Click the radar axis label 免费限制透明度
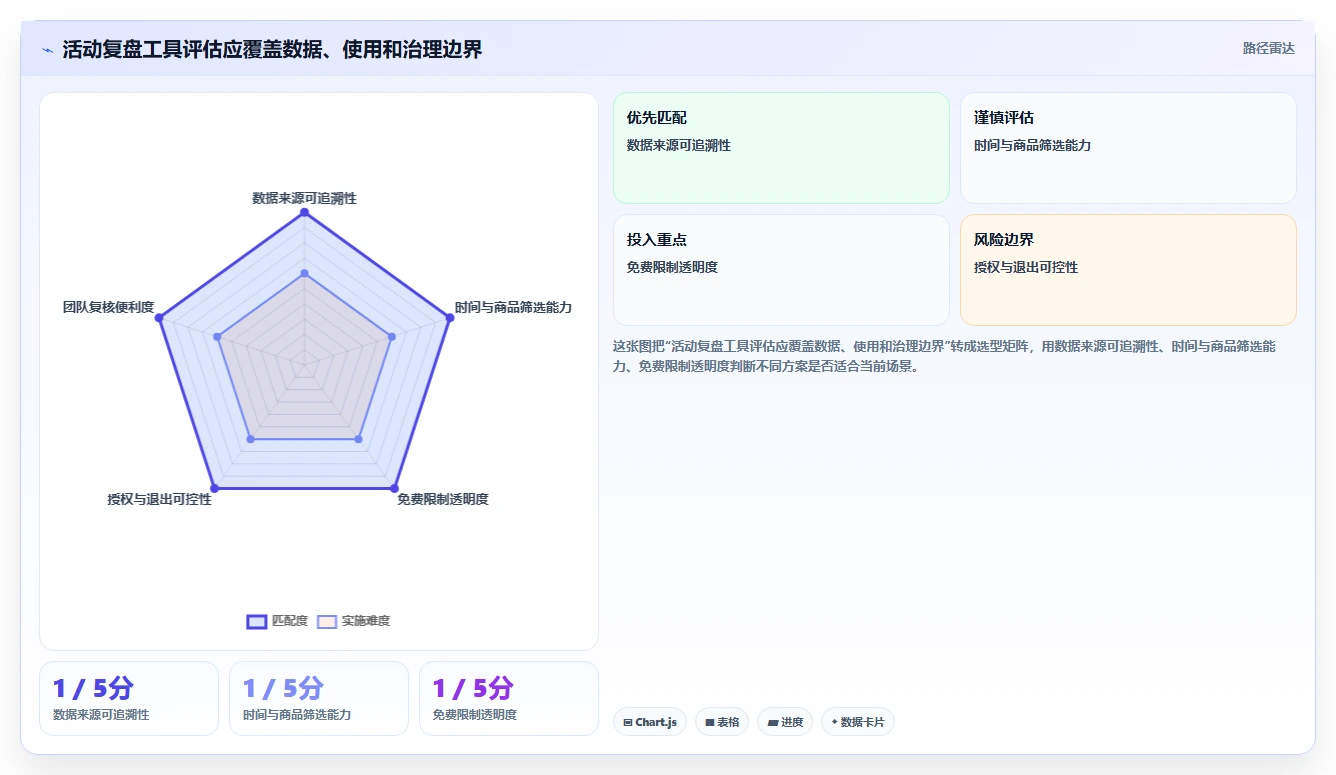 pos(442,499)
